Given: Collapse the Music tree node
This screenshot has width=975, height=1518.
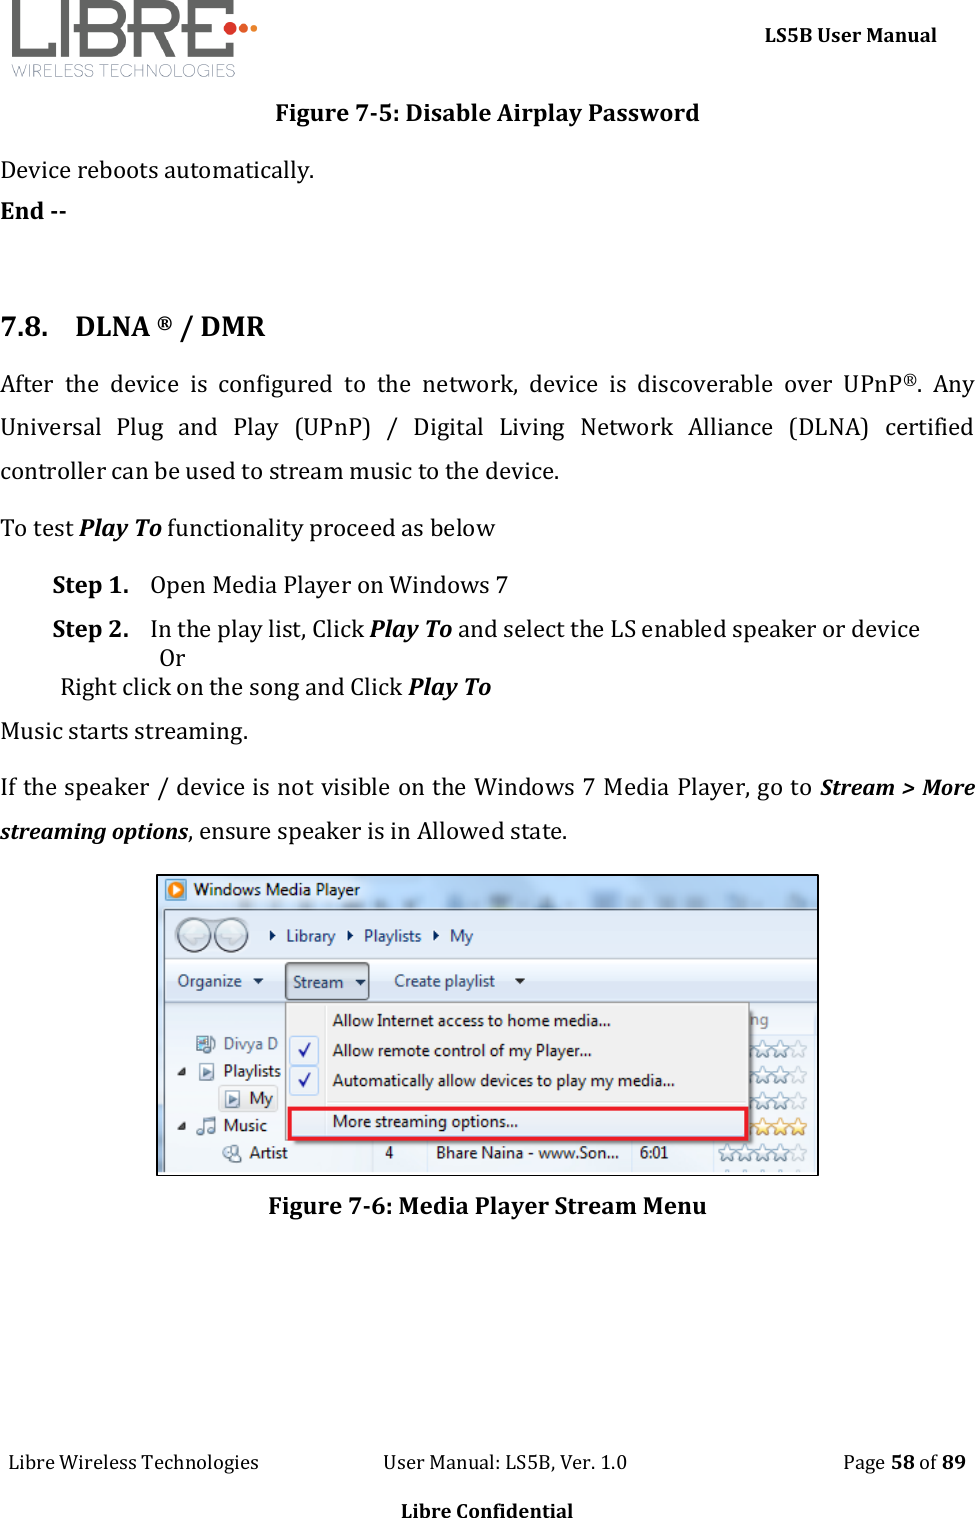Looking at the screenshot, I should pos(180,1125).
